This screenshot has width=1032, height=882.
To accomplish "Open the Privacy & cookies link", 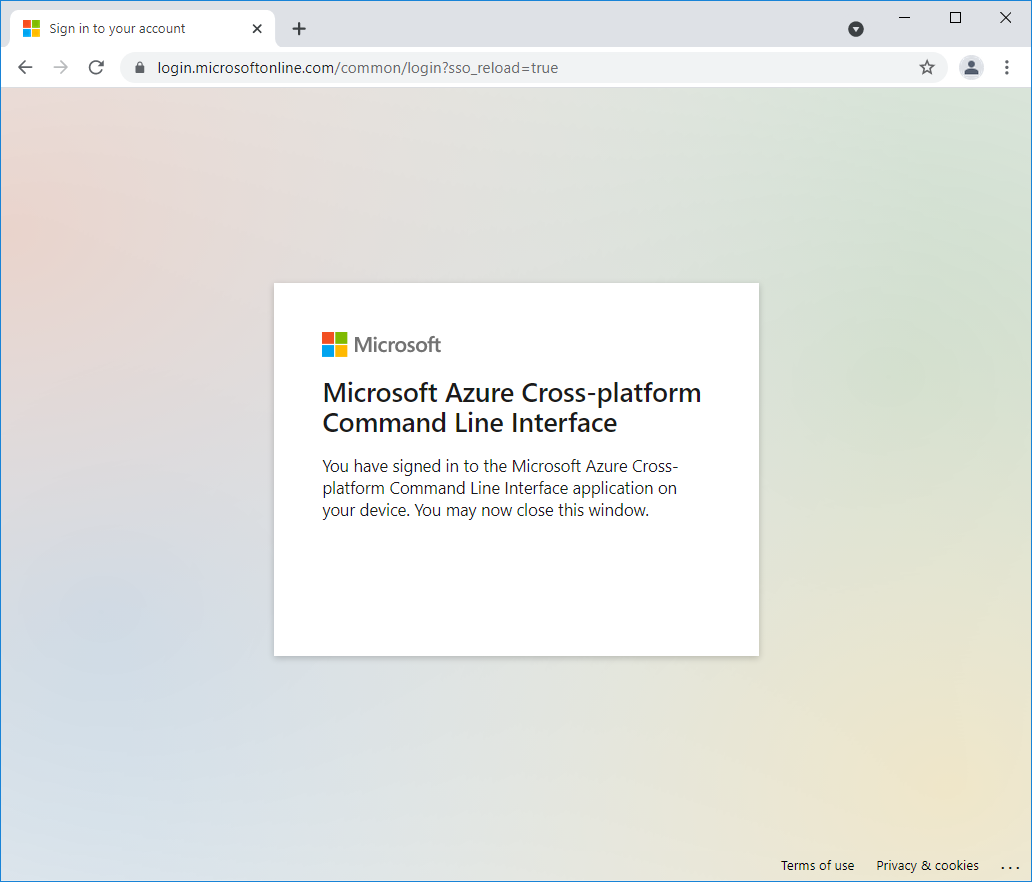I will (927, 865).
